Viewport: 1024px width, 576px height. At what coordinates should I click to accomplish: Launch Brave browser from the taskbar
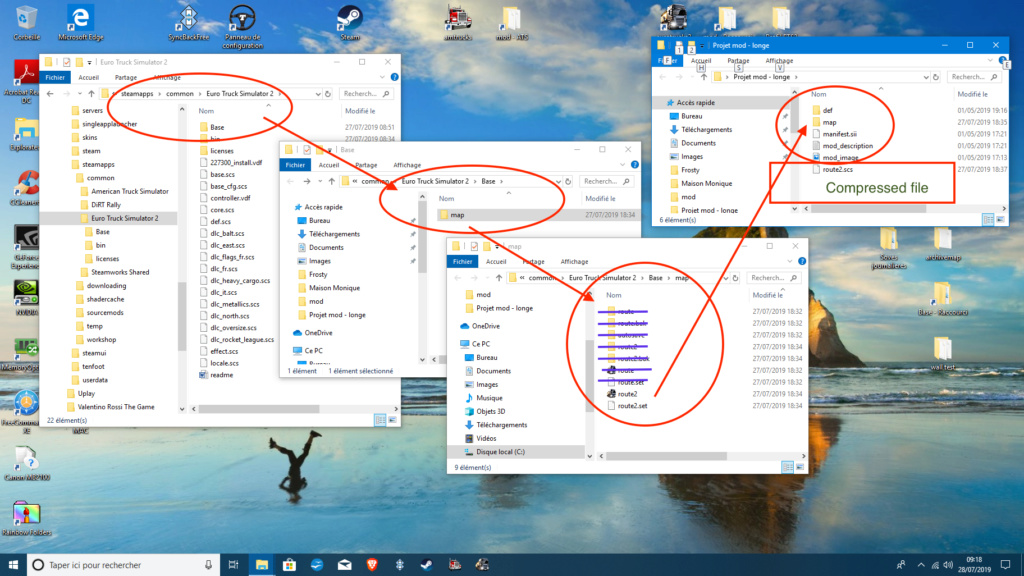click(x=372, y=565)
